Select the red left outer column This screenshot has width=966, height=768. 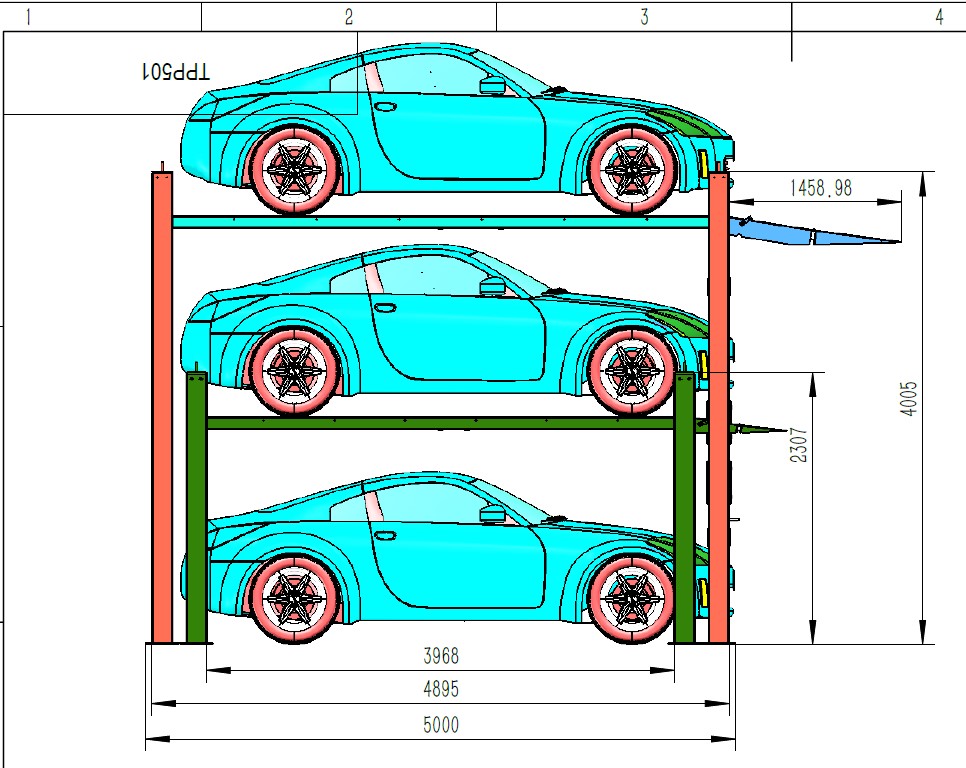pos(162,408)
